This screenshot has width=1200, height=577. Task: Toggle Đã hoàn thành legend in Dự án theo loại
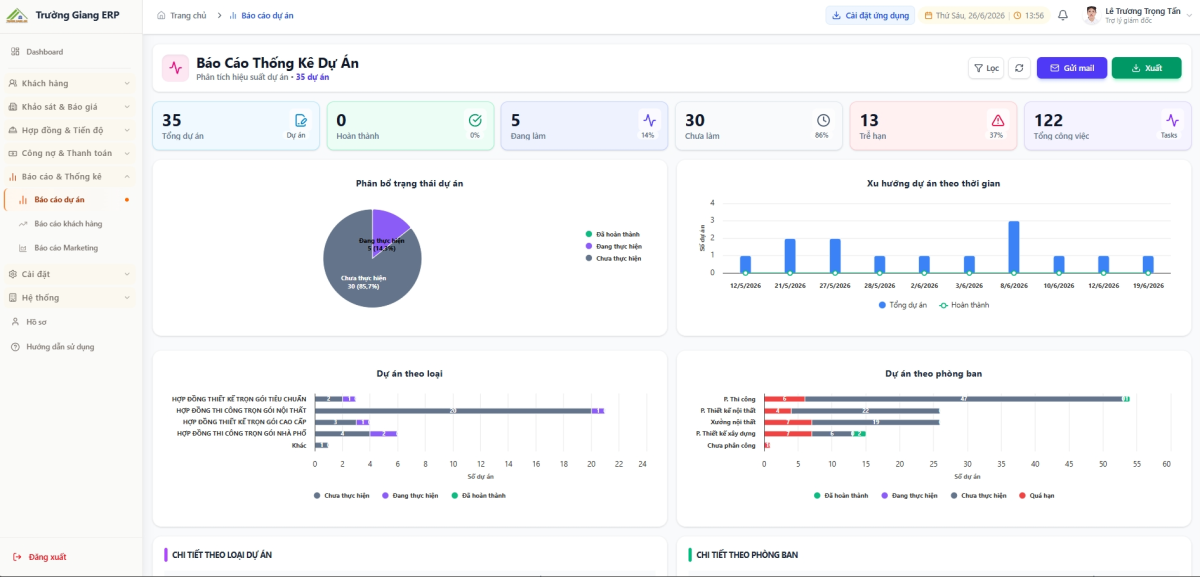coord(478,495)
